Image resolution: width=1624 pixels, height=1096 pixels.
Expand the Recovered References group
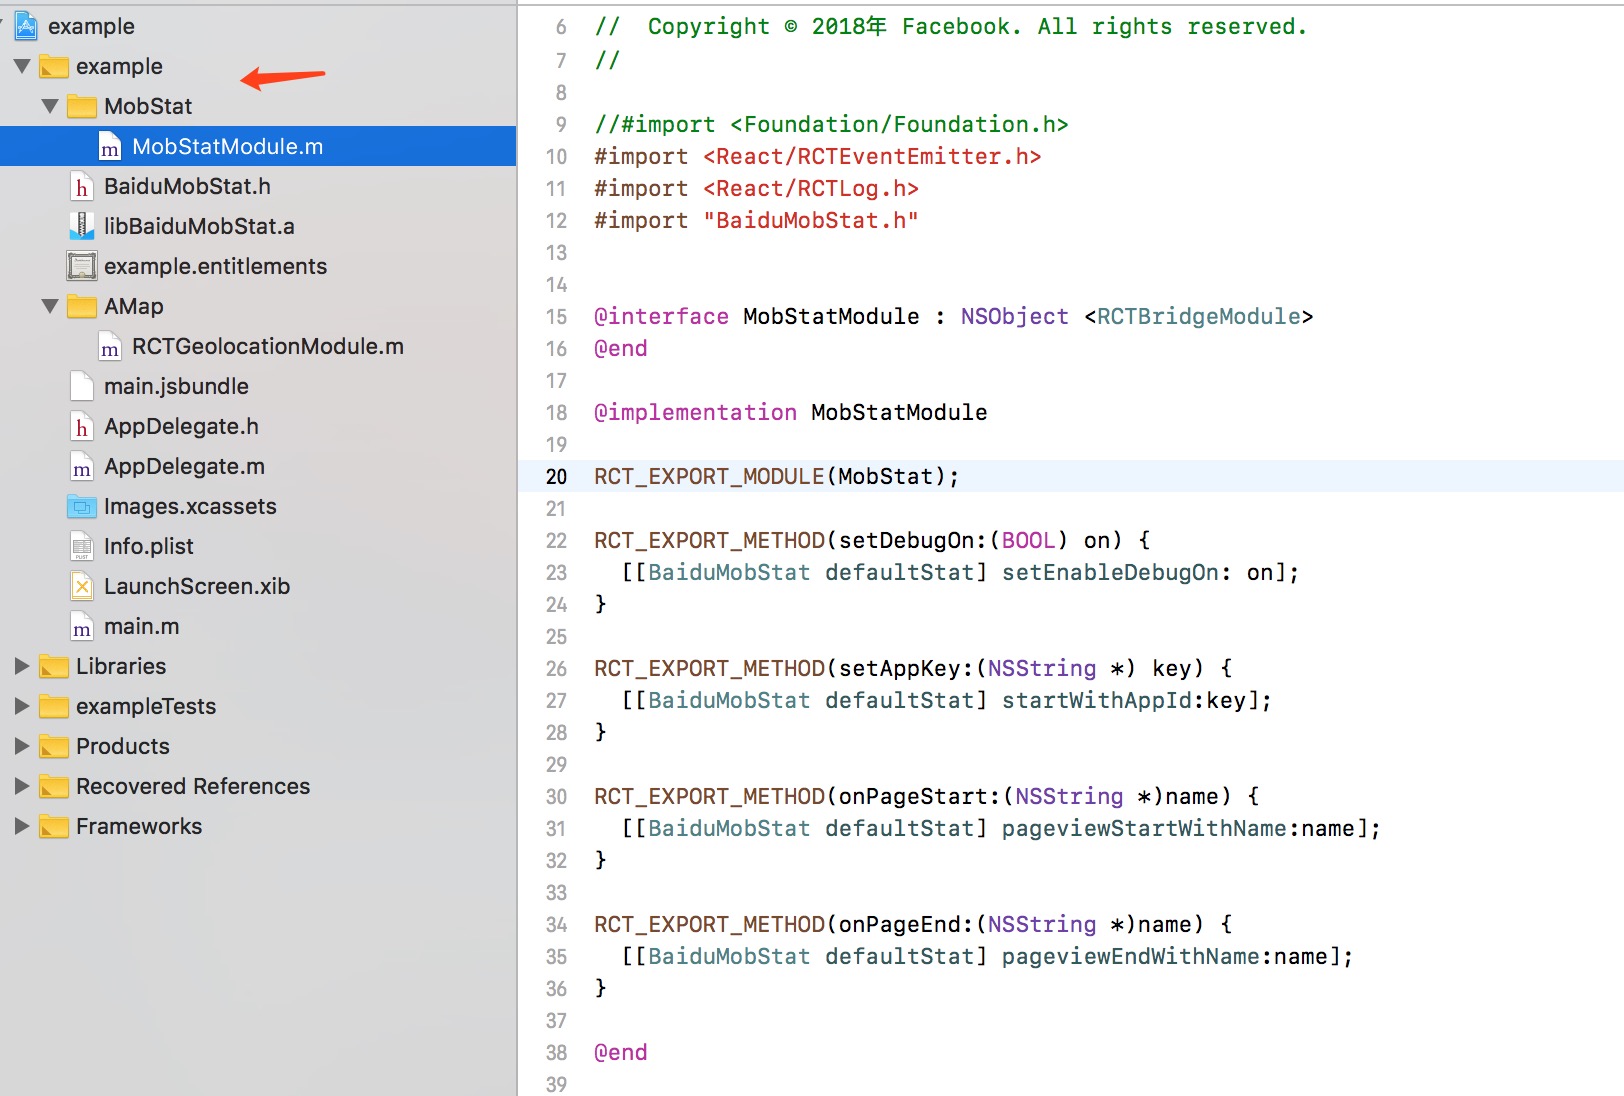[22, 786]
